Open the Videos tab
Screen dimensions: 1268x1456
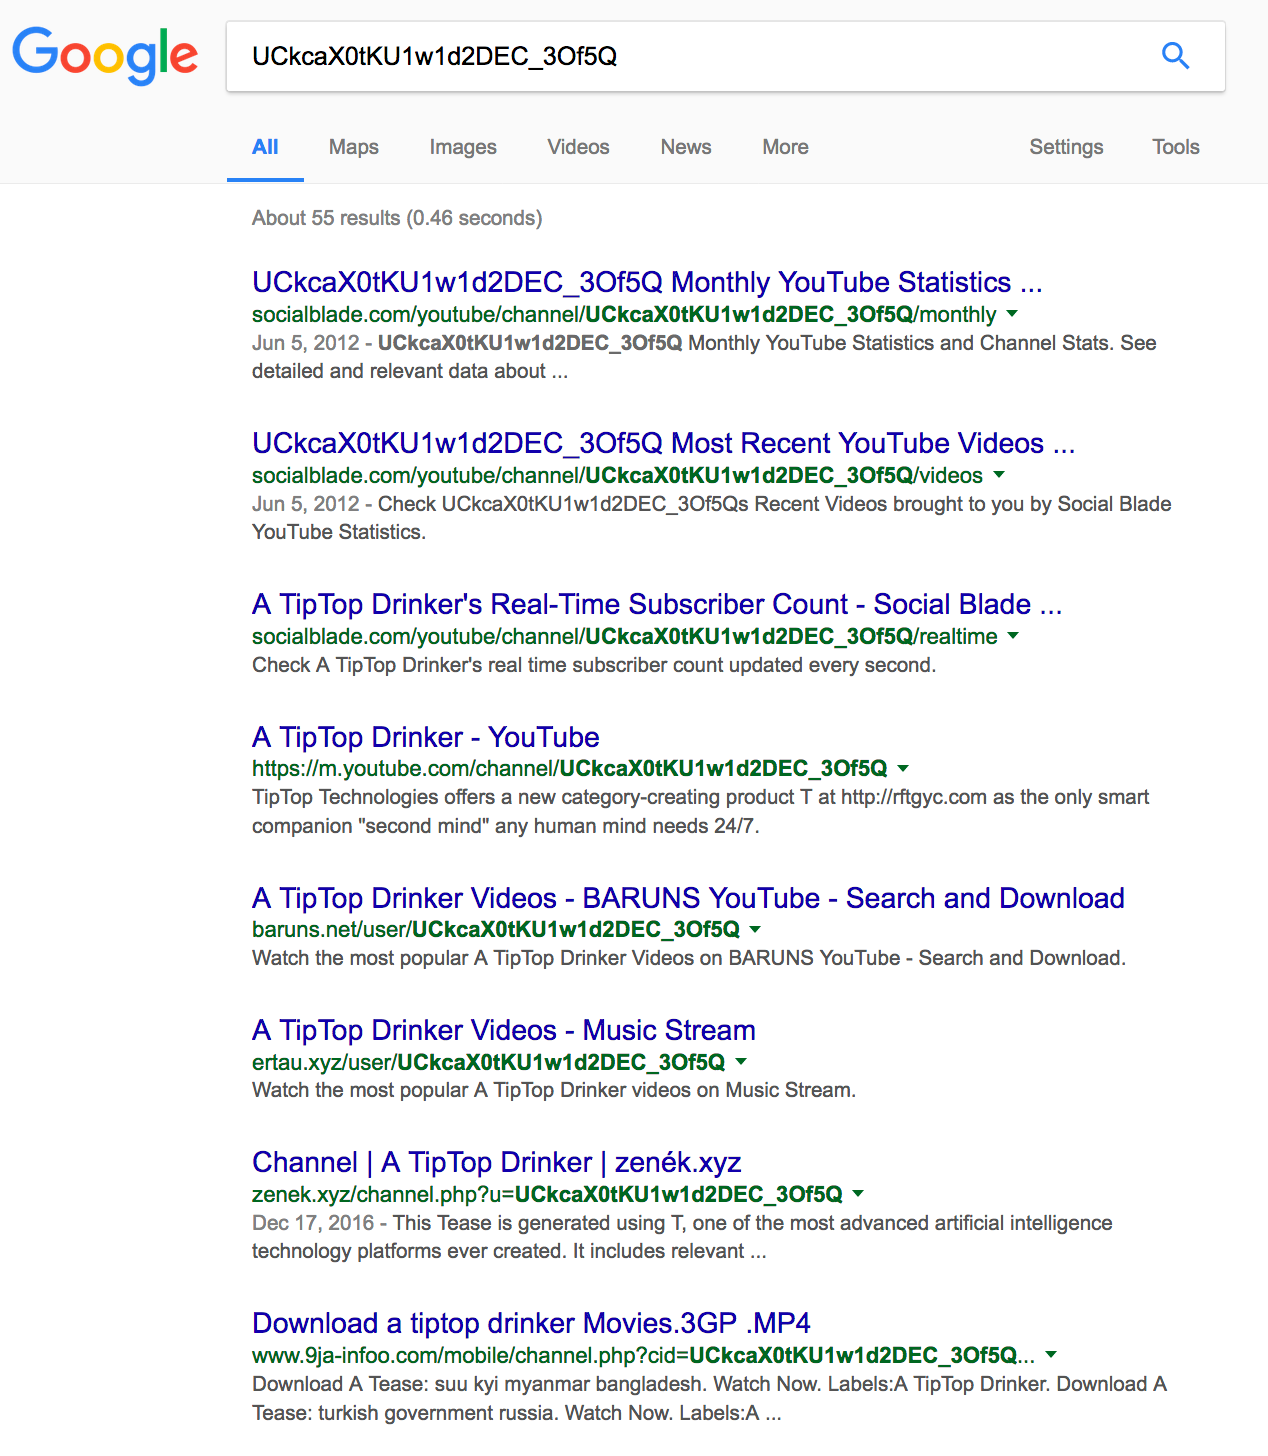(578, 147)
